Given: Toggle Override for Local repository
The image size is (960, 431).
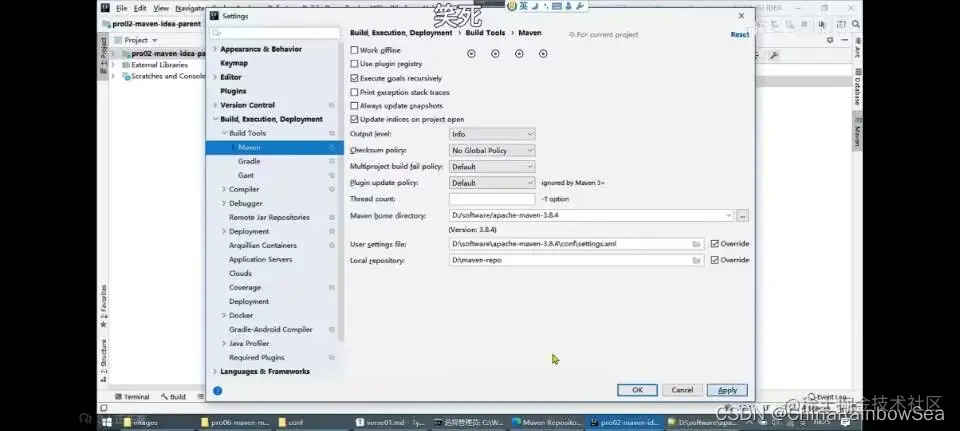Looking at the screenshot, I should 714,260.
